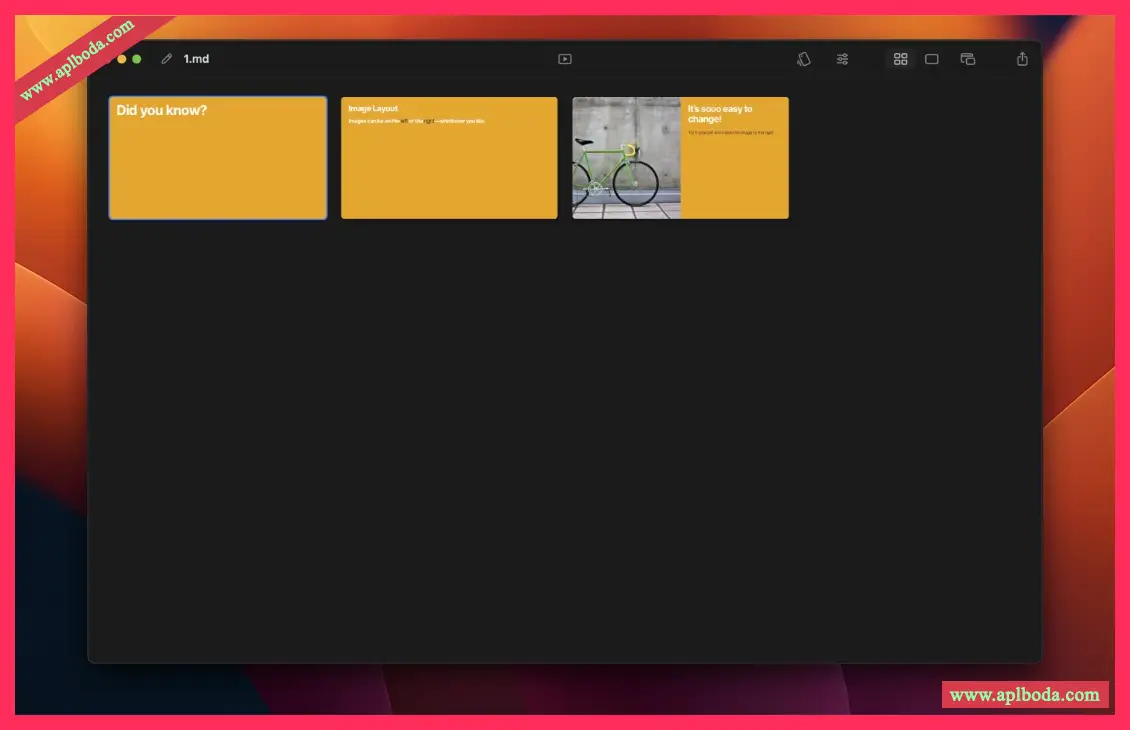Click the 'Did you know?' heading text
The image size is (1130, 730).
pos(162,110)
